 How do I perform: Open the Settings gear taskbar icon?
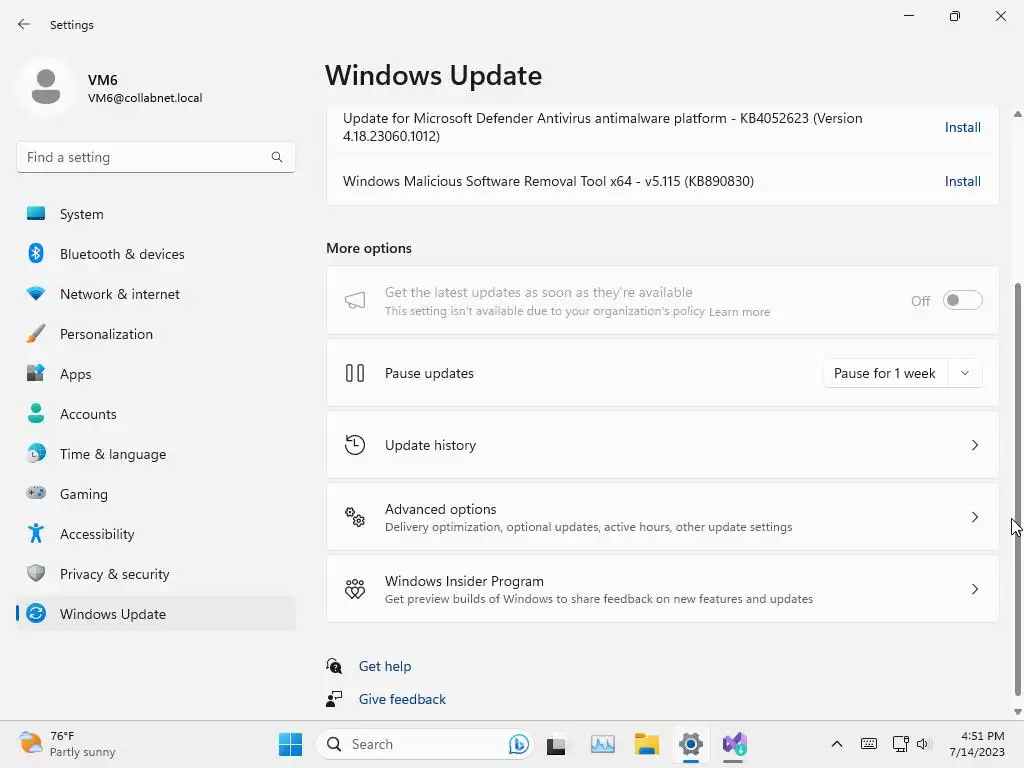[x=690, y=744]
